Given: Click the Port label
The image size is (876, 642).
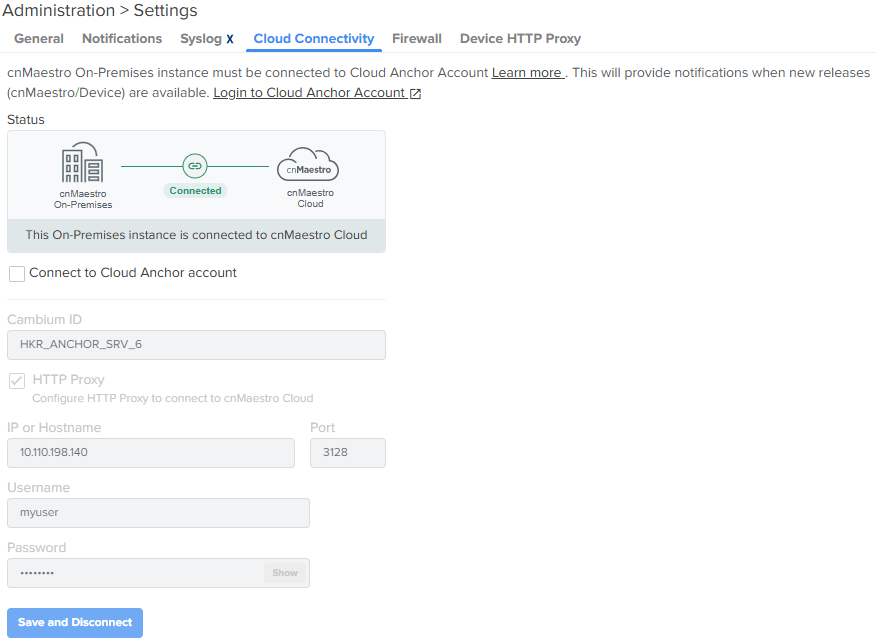Looking at the screenshot, I should 322,427.
